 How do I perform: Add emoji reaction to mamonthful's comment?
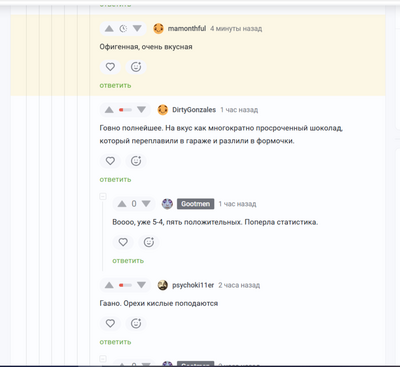tap(136, 67)
